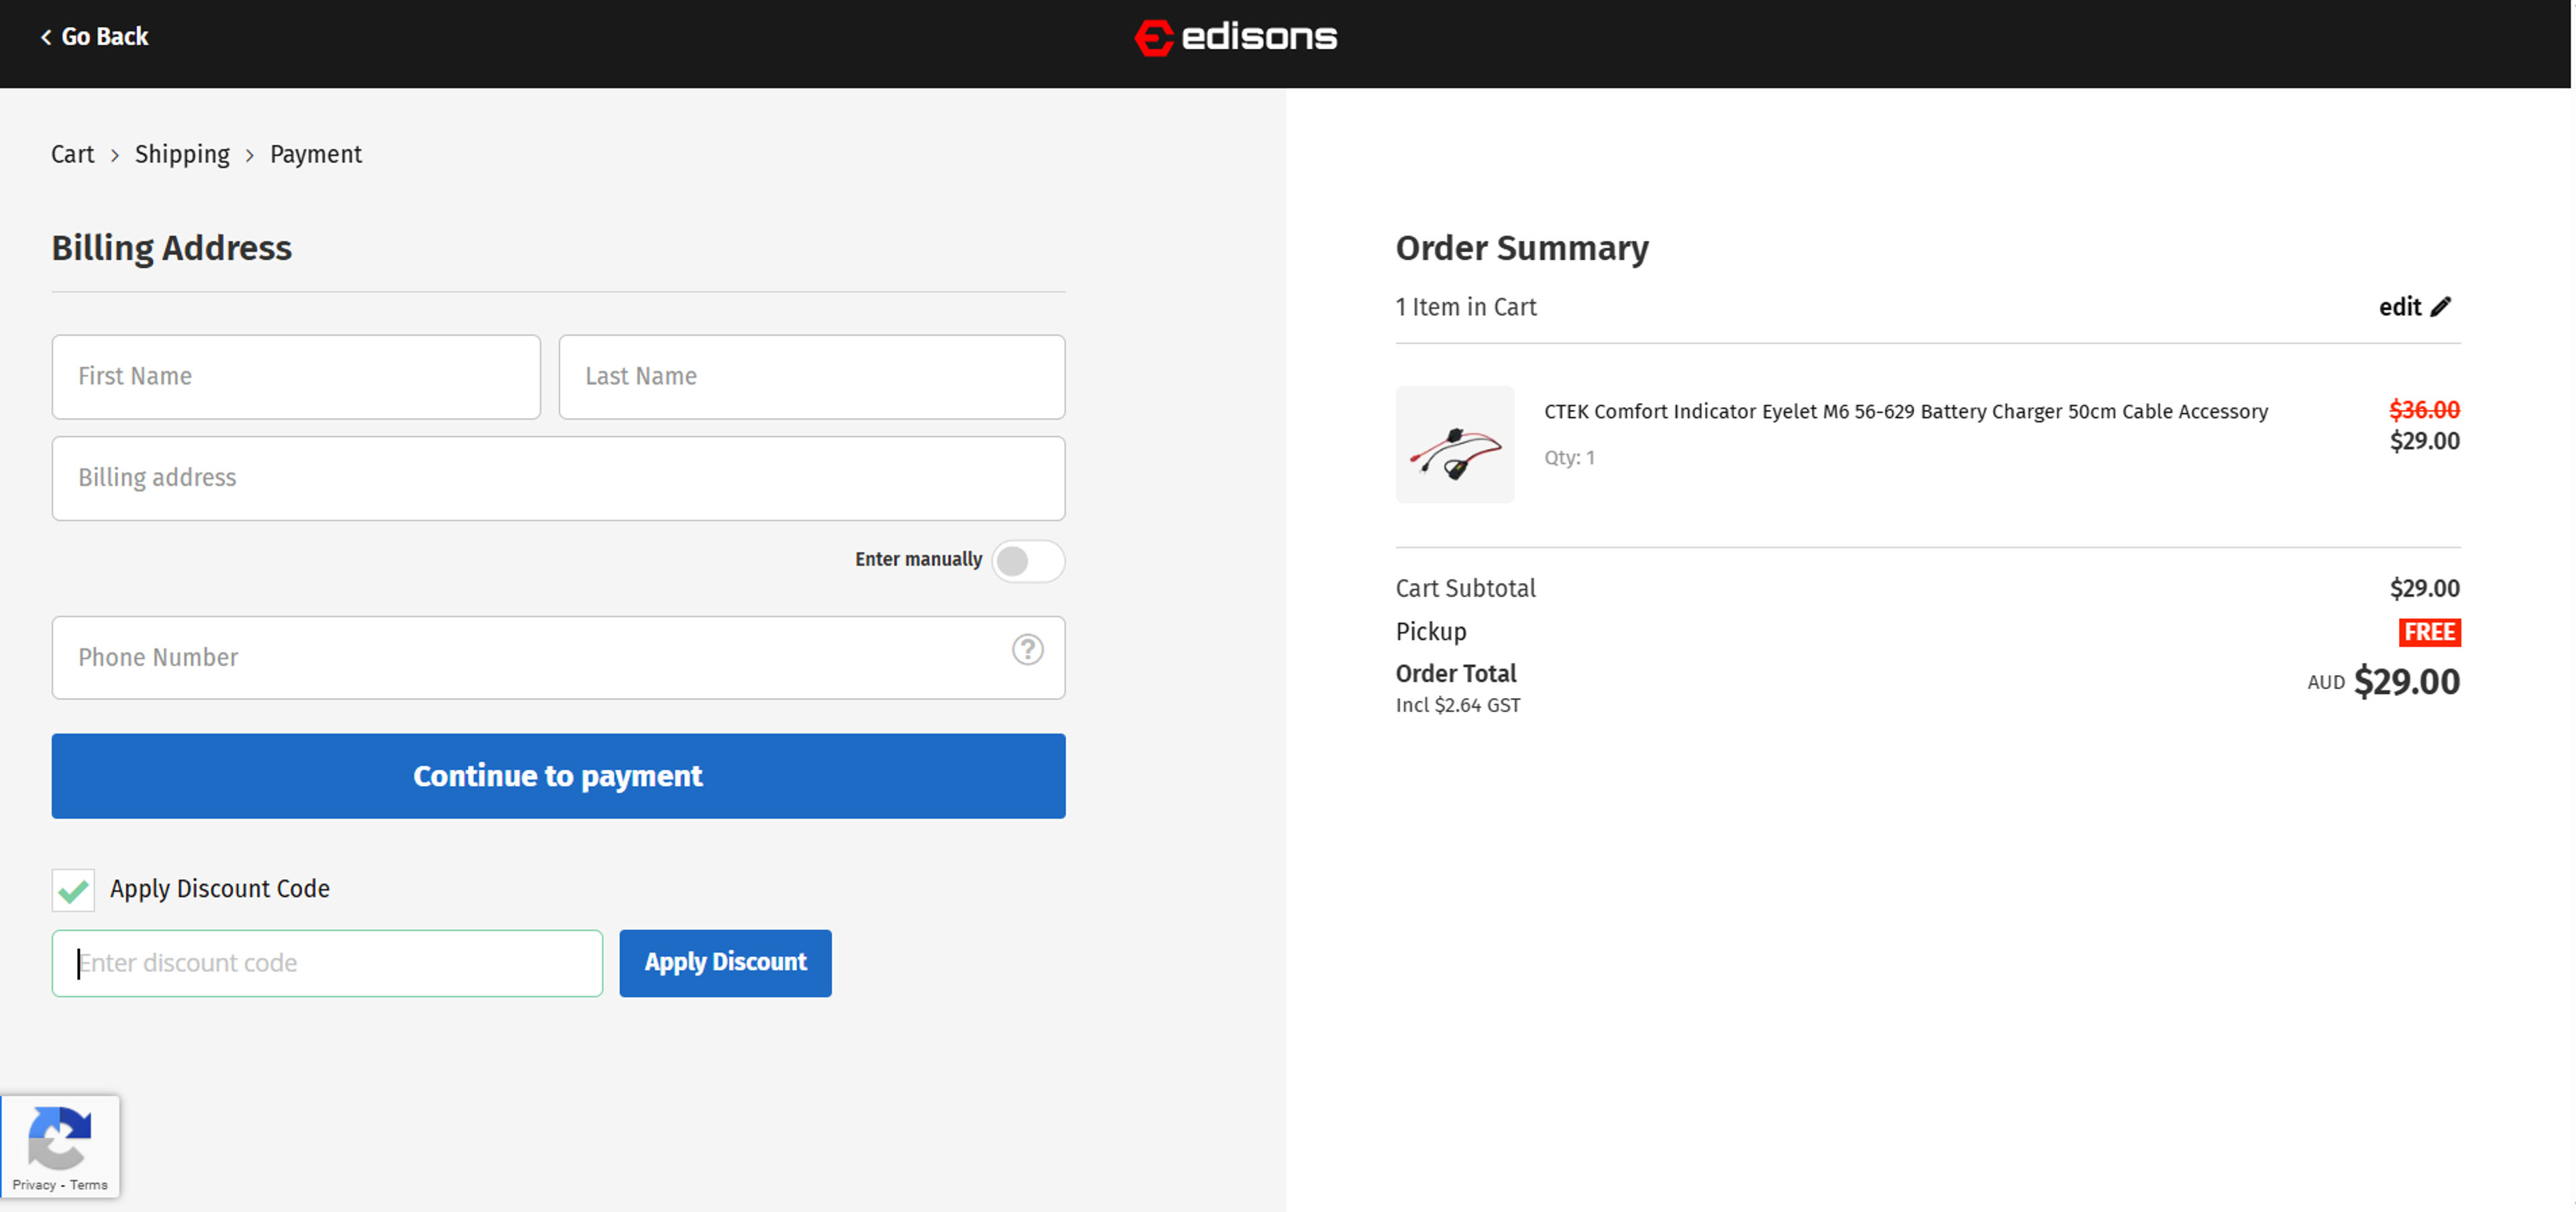Click the 1 Item in Cart text
Screen dimensions: 2576x1212
tap(1466, 307)
